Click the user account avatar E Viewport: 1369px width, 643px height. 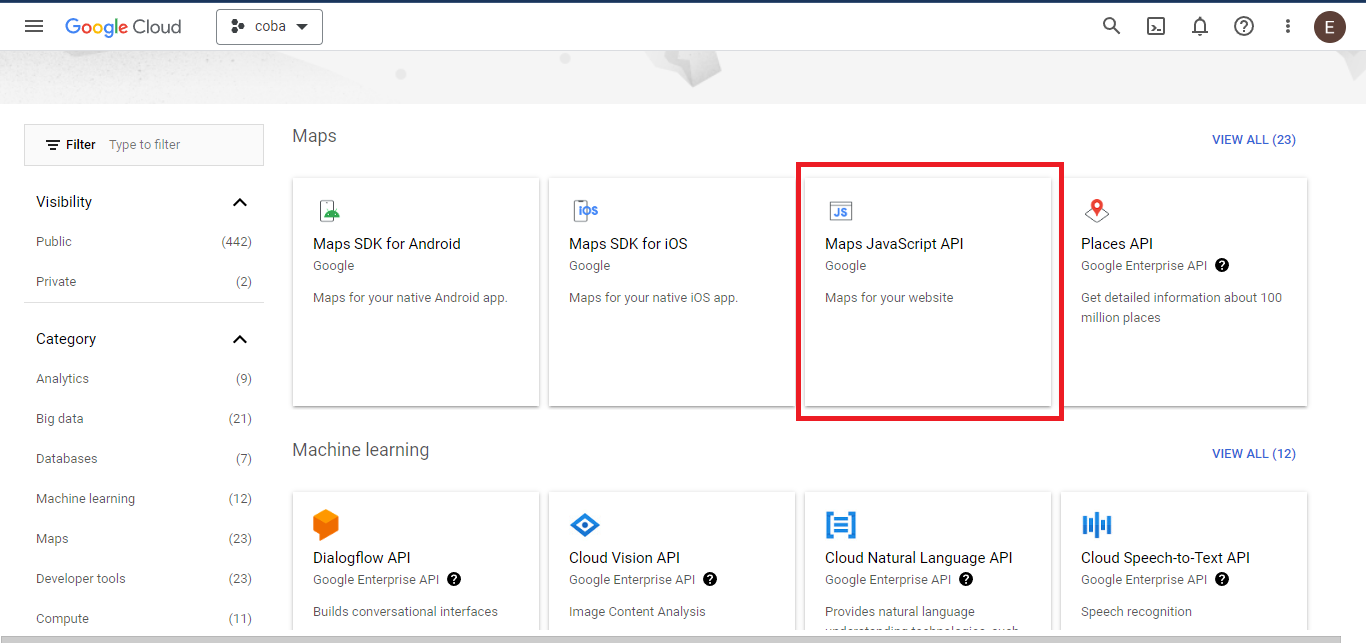coord(1329,27)
